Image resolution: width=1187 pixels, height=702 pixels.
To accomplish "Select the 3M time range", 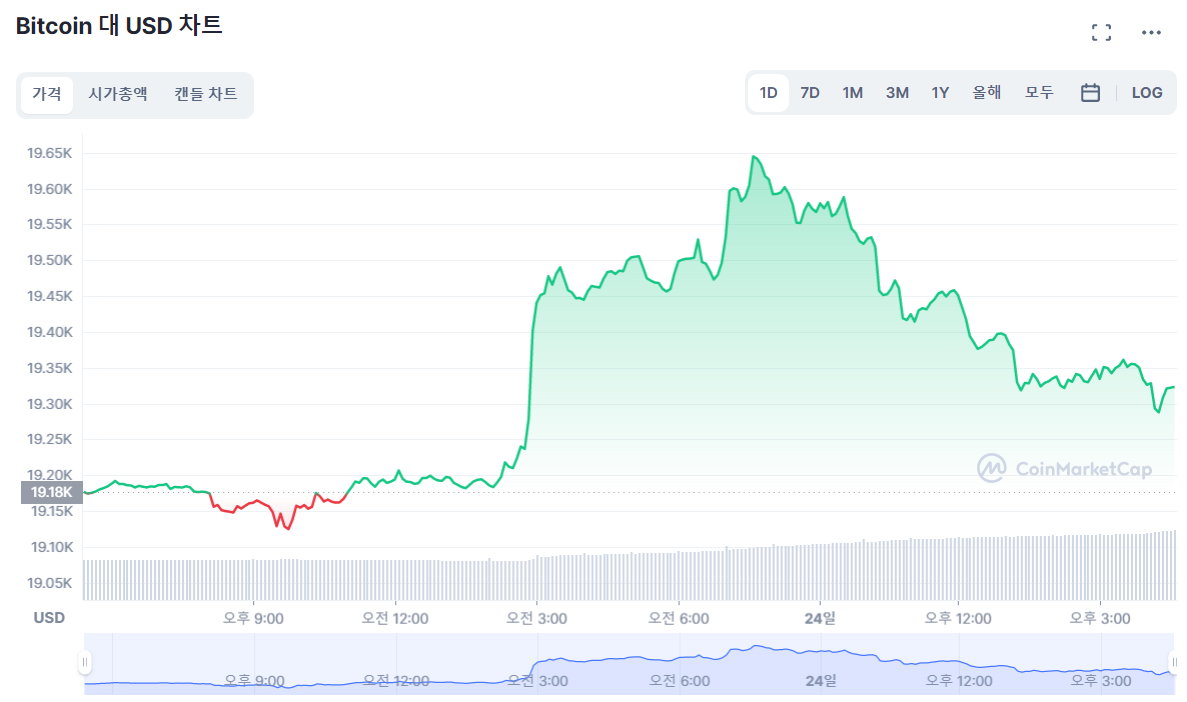I will 897,92.
